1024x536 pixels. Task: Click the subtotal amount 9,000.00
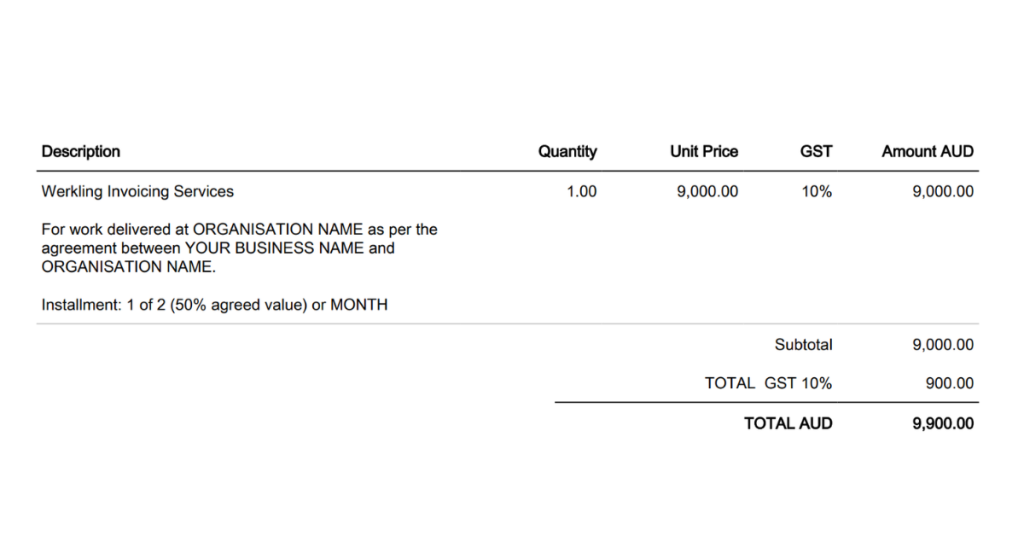click(x=943, y=345)
